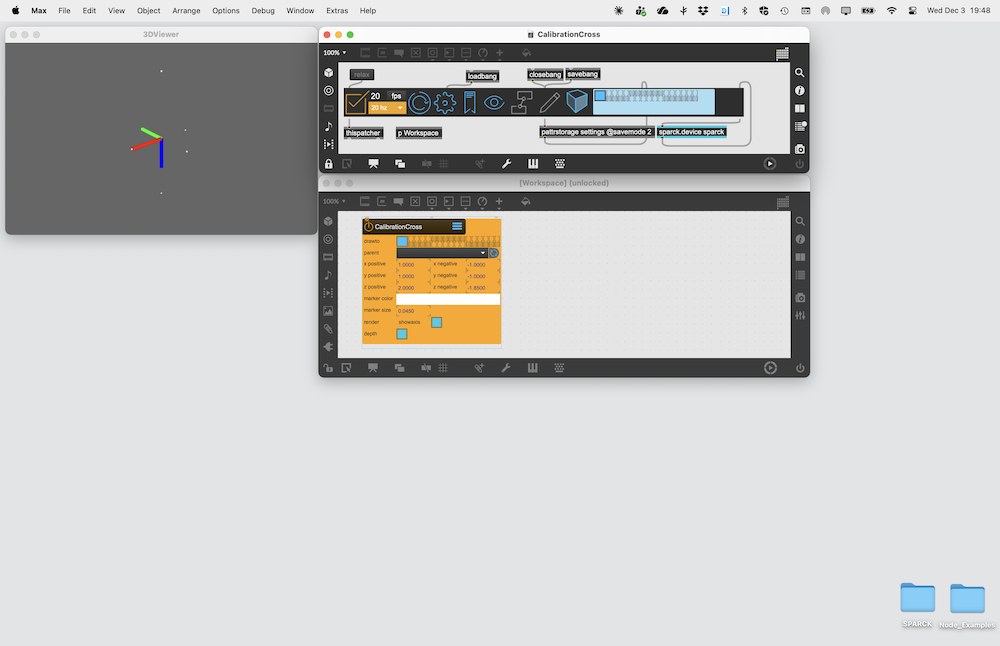Click the 3D cube icon in SPARCK toolbar

(577, 102)
